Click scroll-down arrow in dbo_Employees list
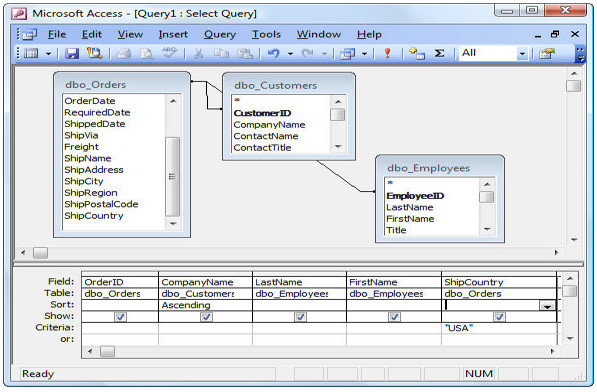 pos(487,229)
